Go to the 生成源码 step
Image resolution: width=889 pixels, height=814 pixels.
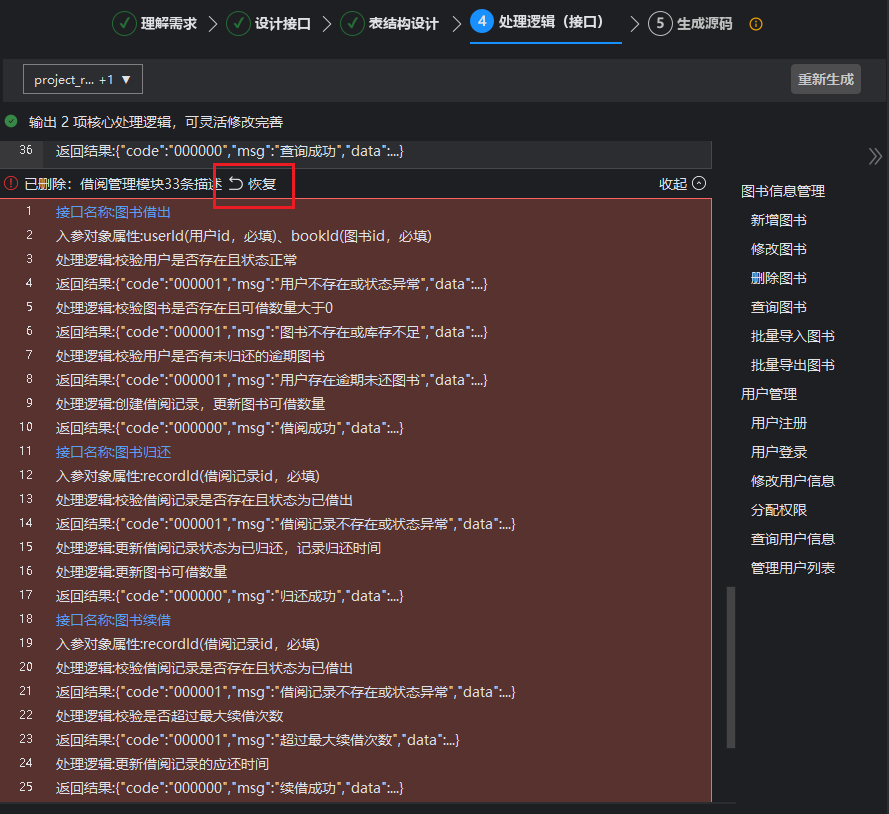(704, 23)
